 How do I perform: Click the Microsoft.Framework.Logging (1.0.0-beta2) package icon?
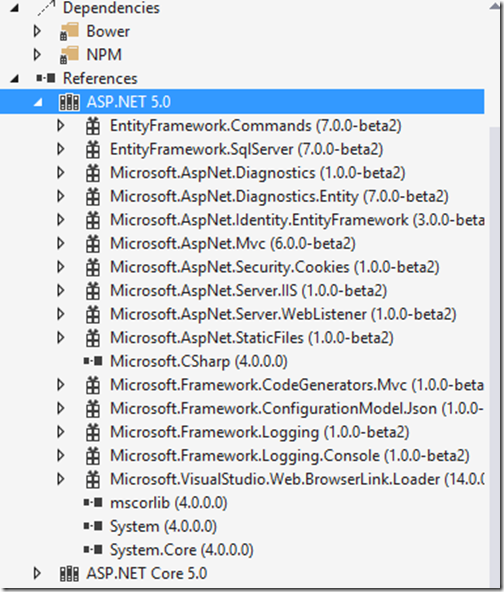tap(93, 432)
